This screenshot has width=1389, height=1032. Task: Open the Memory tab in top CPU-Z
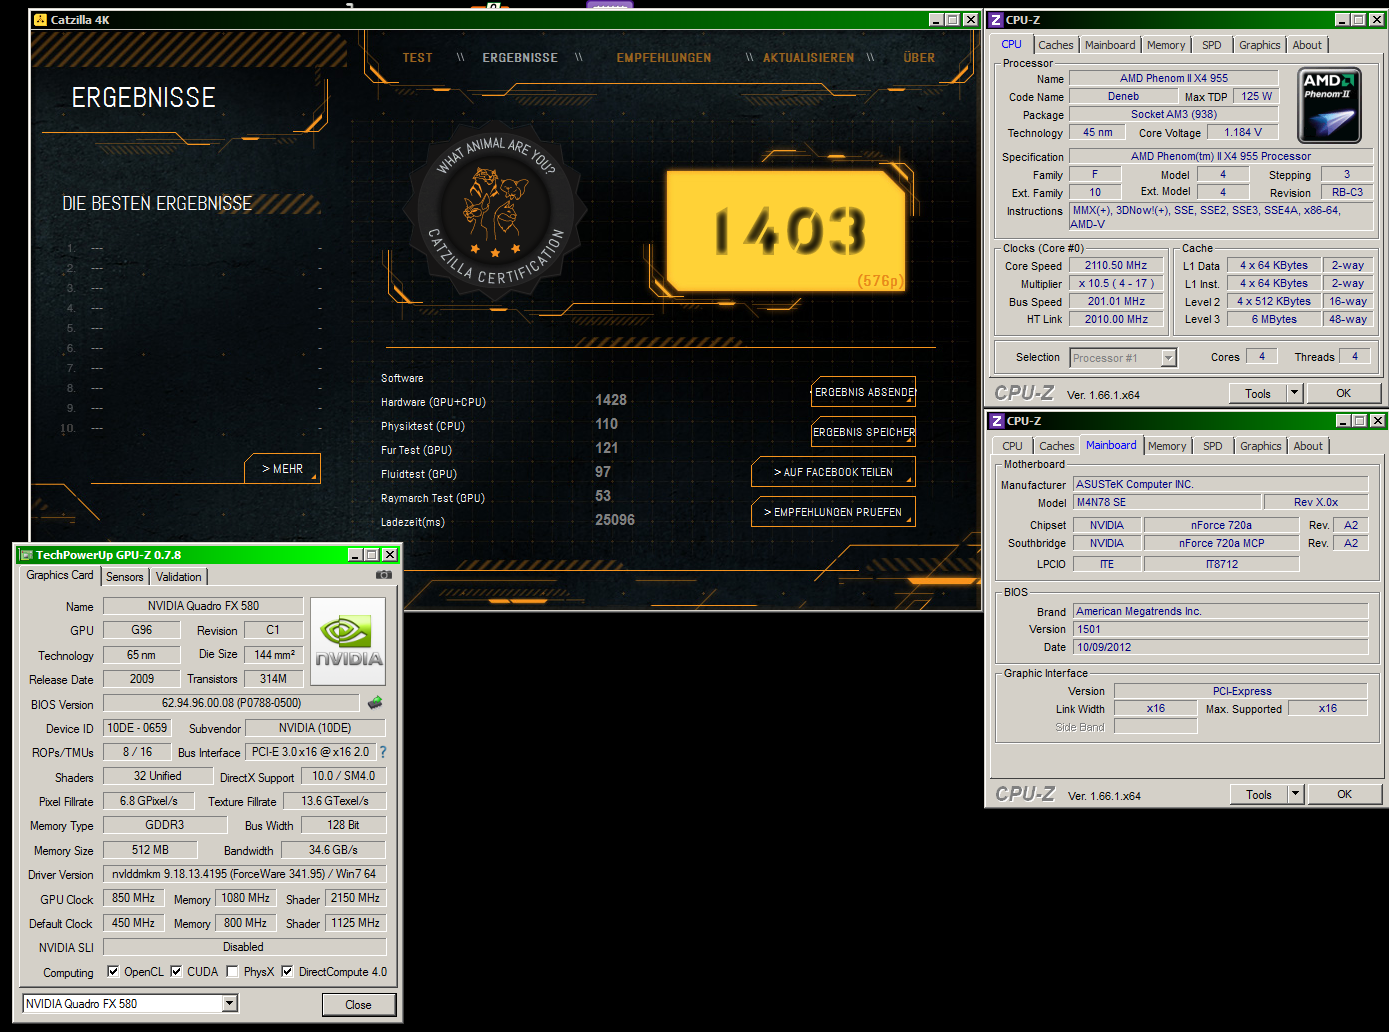1166,45
